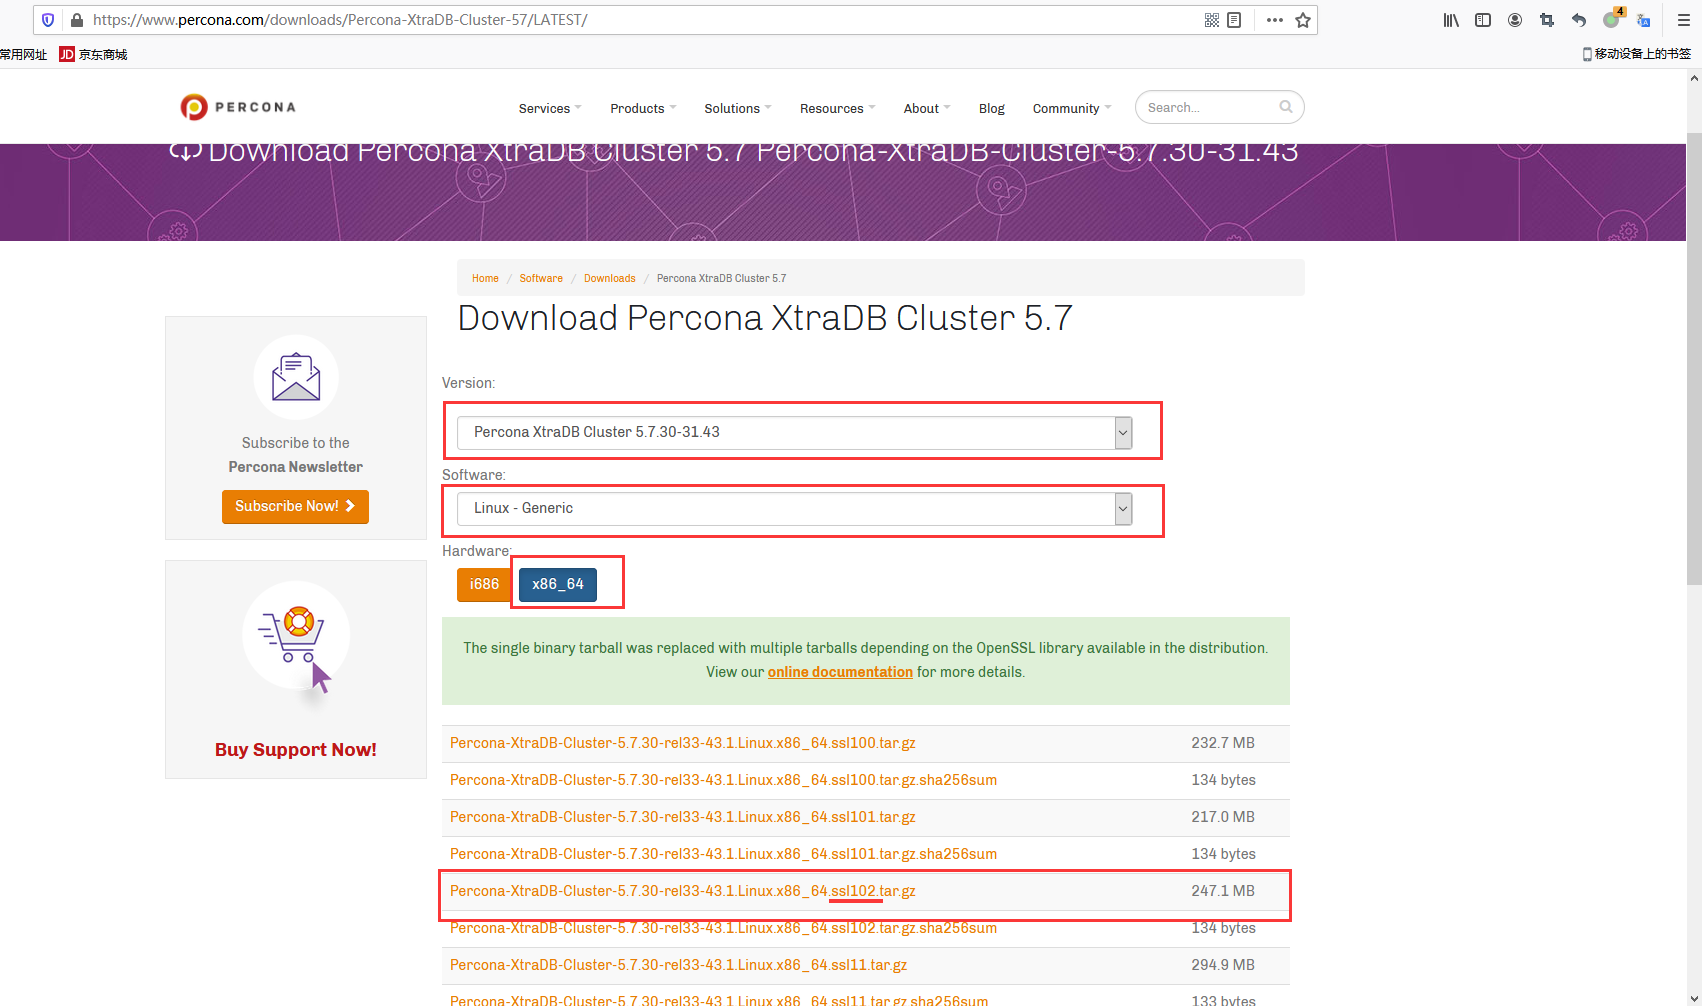Open Firefox account icon
Screen dimensions: 1702x1006
pos(1515,20)
